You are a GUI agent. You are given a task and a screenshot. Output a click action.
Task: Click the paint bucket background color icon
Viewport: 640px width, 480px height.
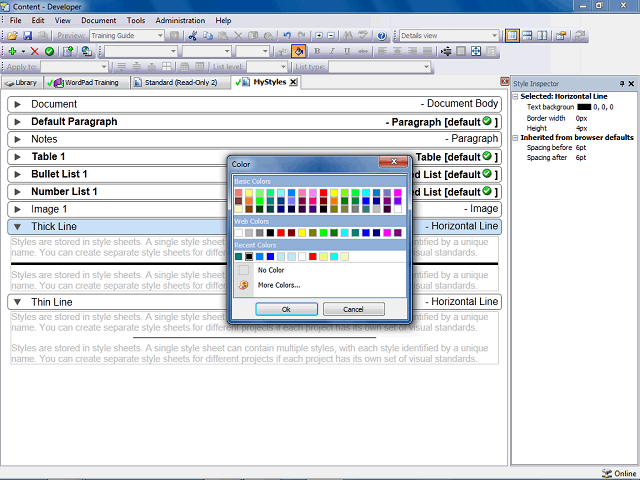click(298, 51)
